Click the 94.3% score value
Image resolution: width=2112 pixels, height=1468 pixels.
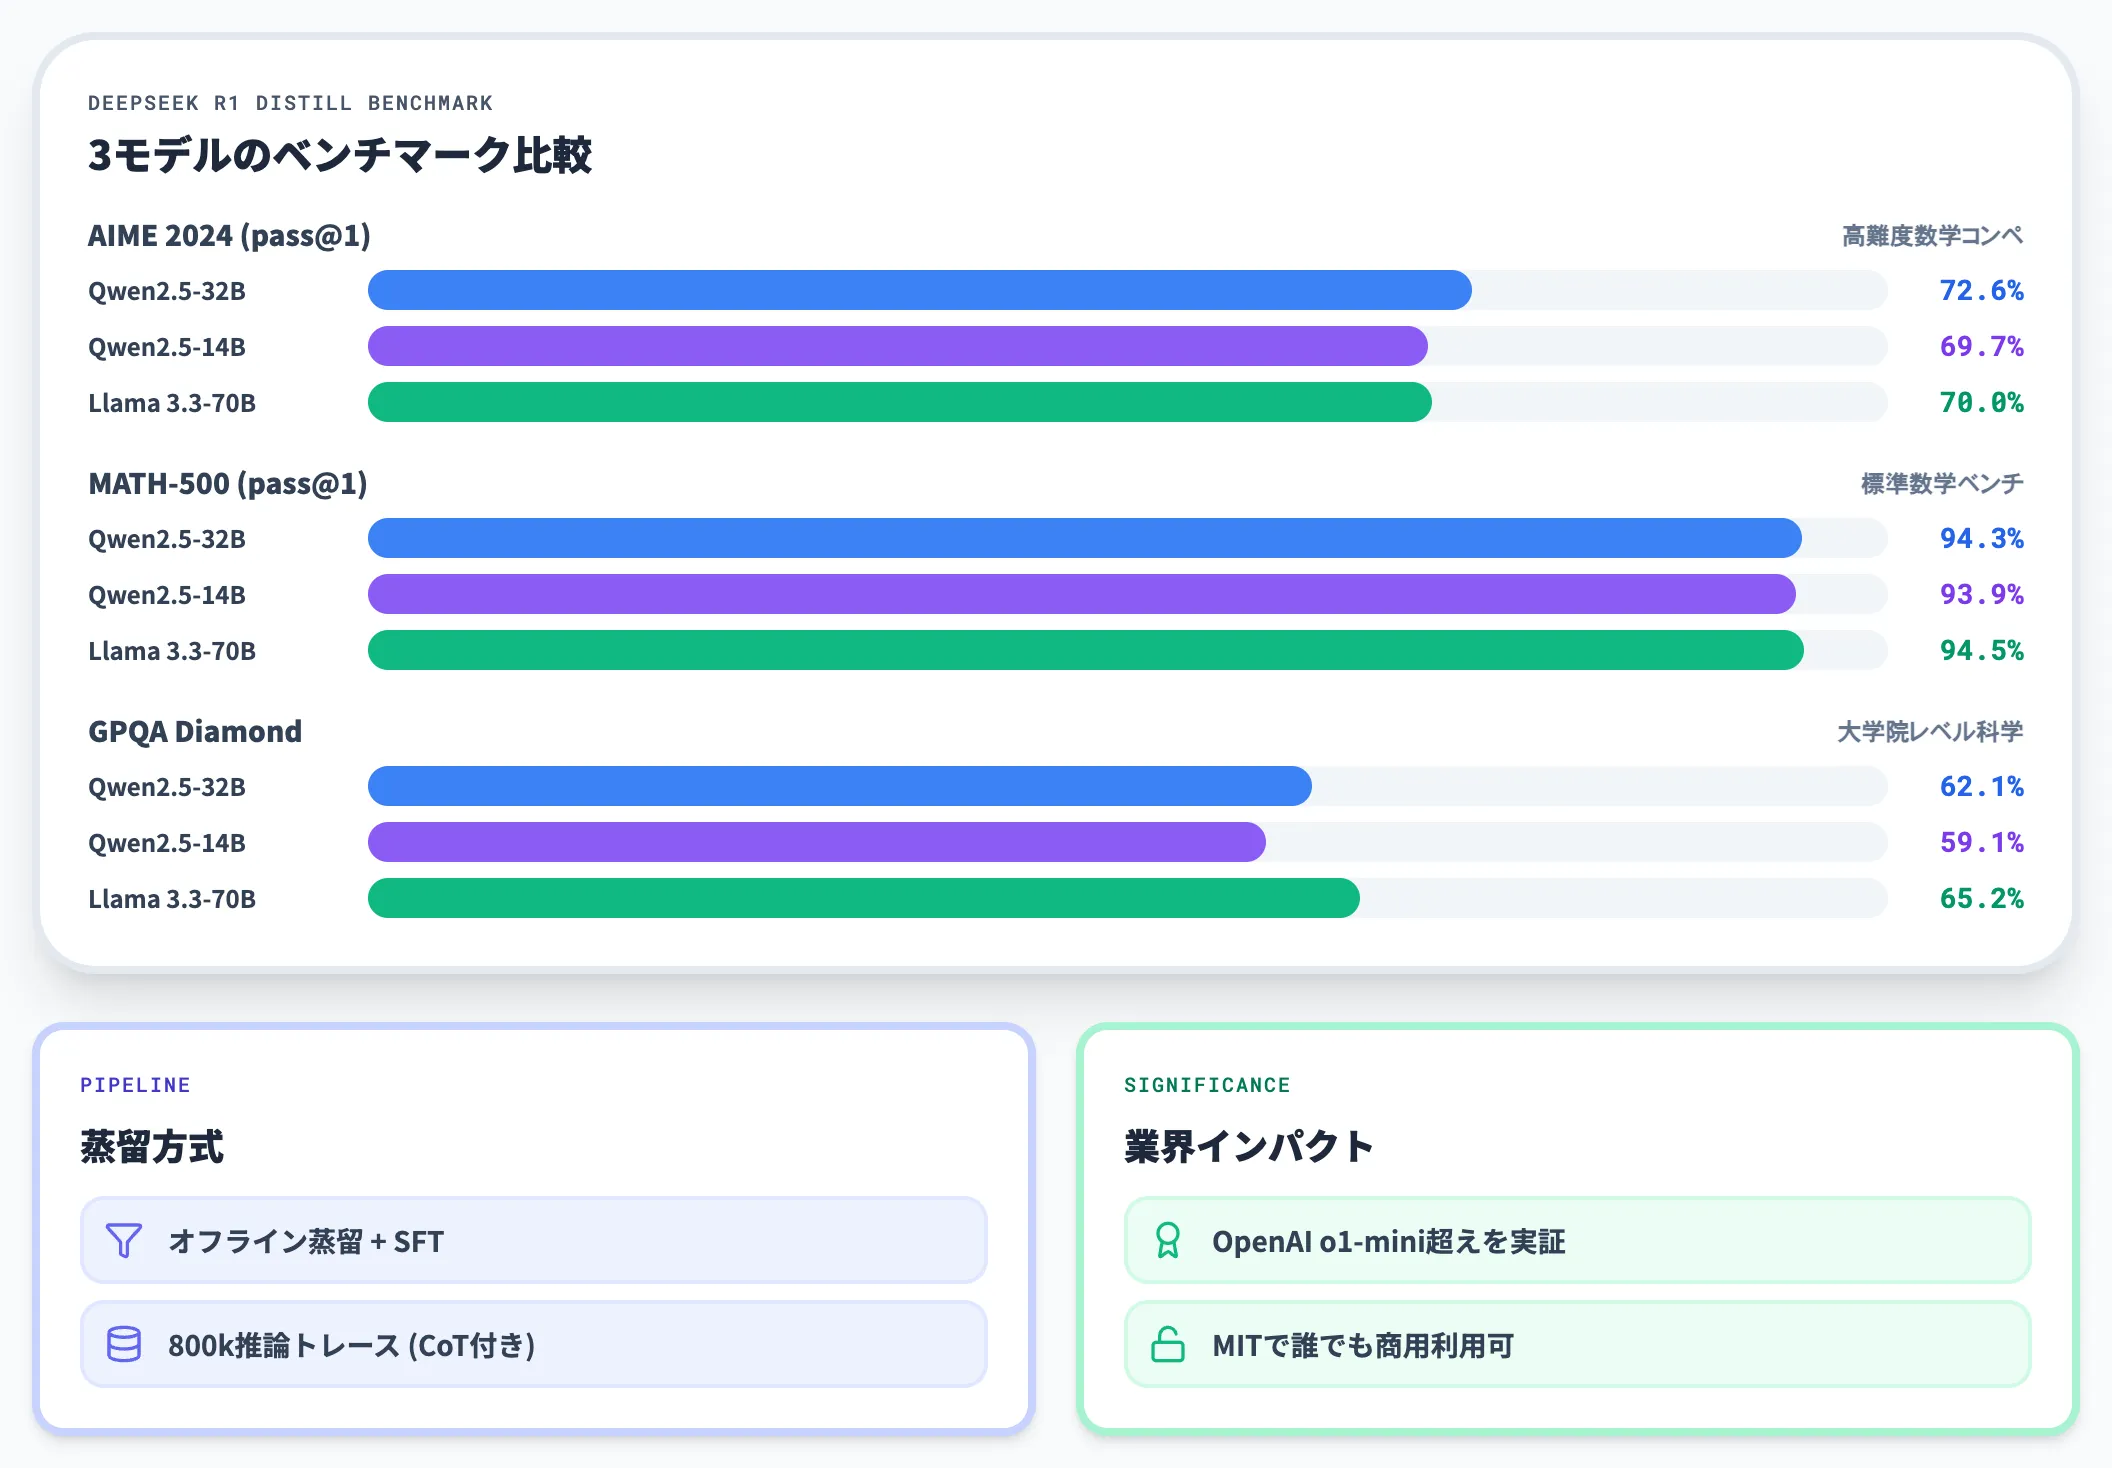click(1981, 538)
